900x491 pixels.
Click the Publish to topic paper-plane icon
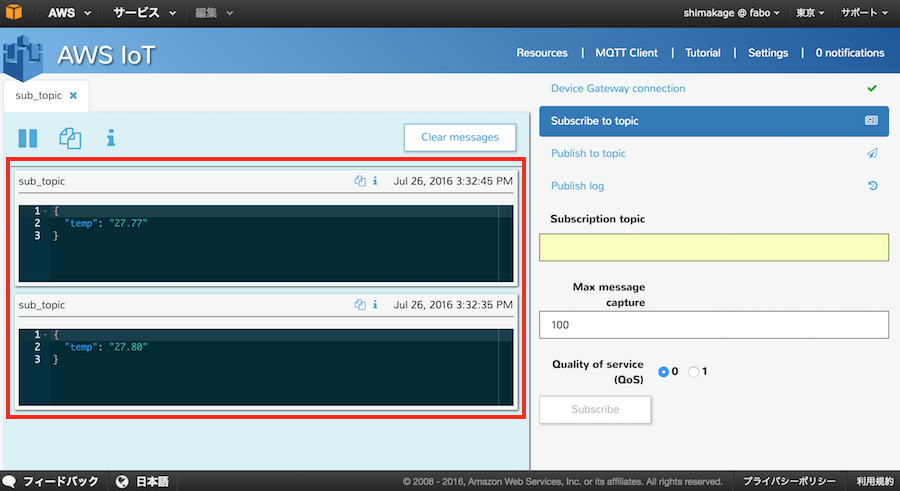872,154
